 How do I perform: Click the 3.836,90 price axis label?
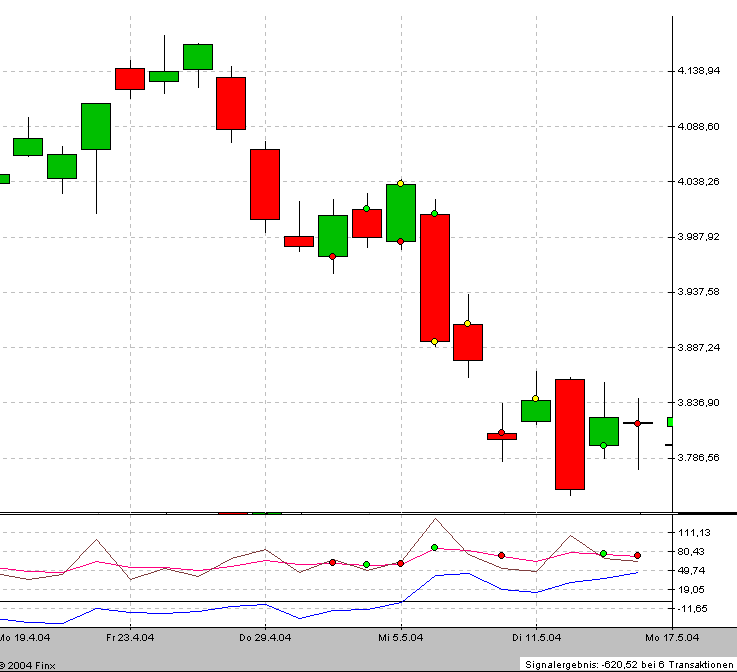698,402
